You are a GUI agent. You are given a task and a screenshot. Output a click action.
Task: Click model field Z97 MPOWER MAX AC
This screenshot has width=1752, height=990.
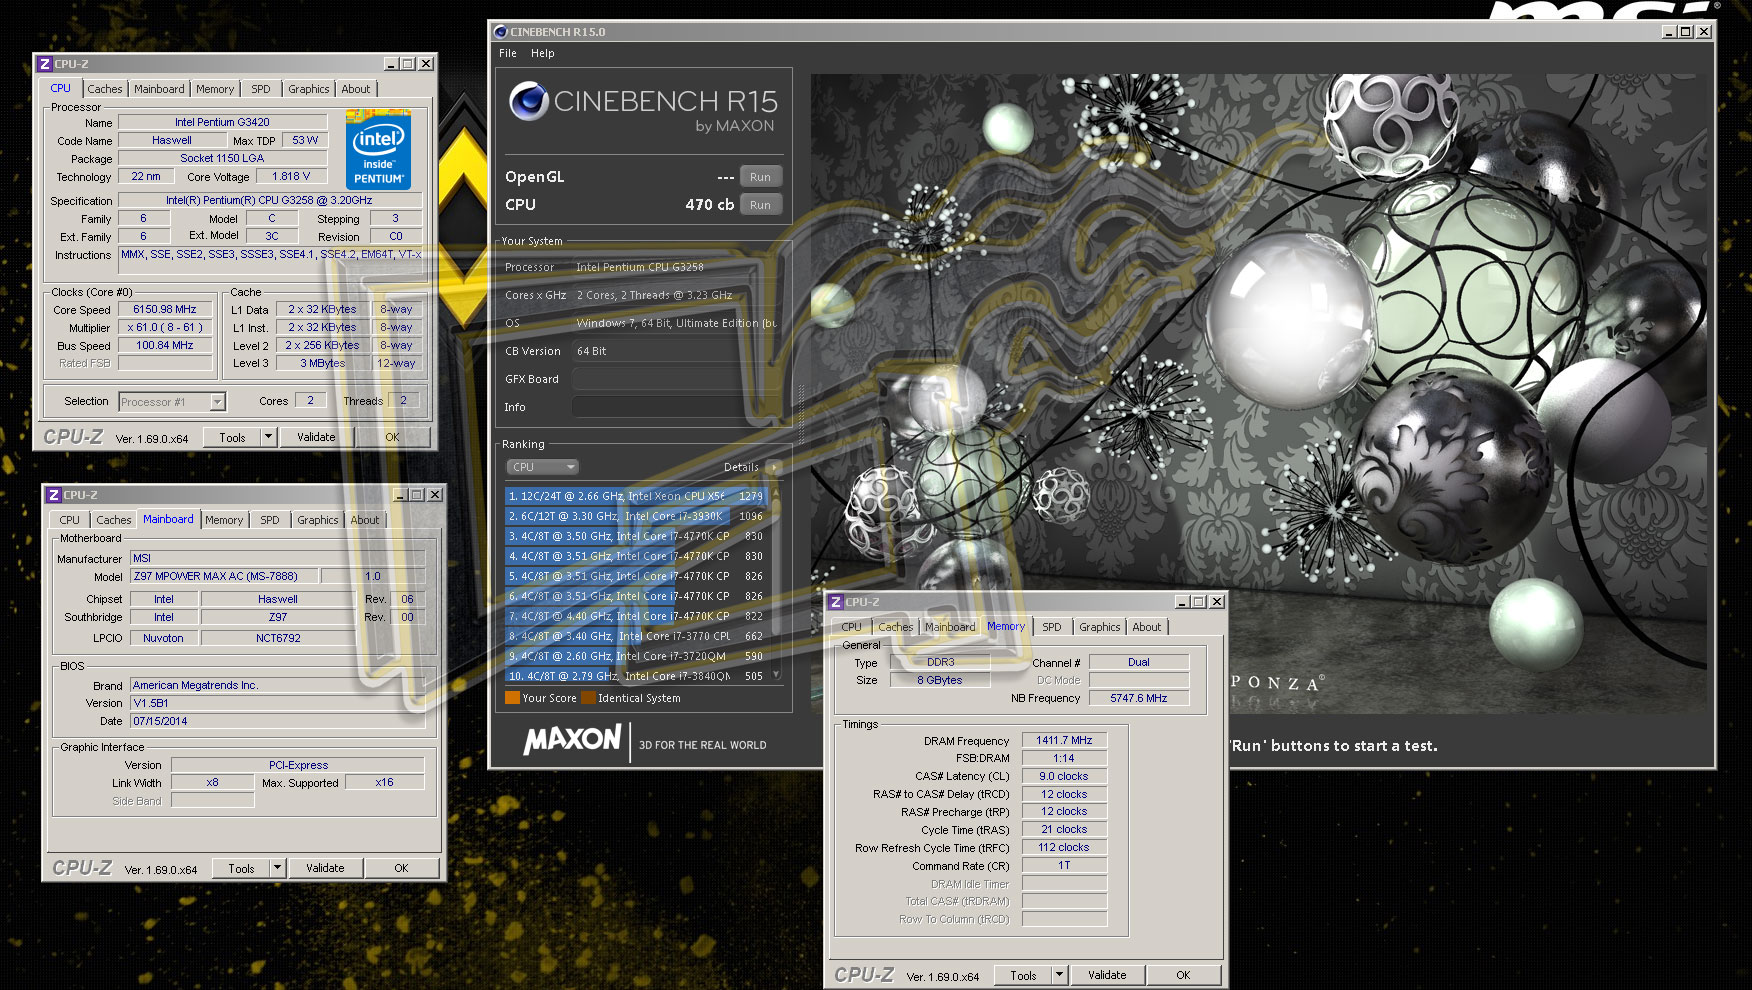[225, 576]
